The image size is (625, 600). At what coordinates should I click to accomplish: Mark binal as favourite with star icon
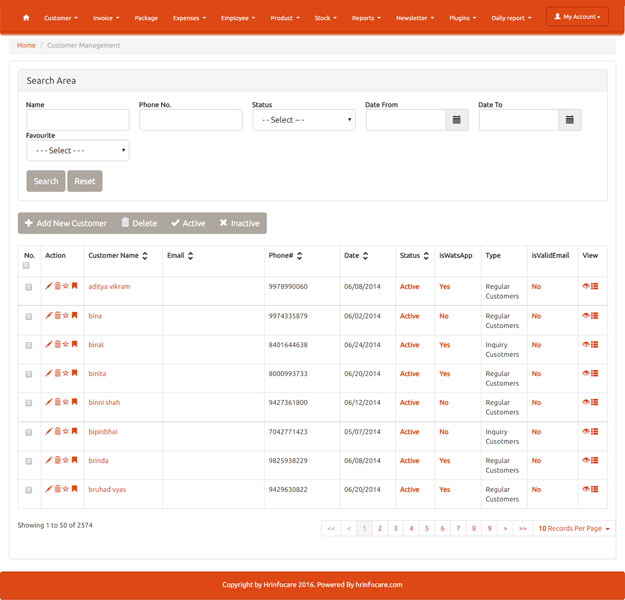66,344
